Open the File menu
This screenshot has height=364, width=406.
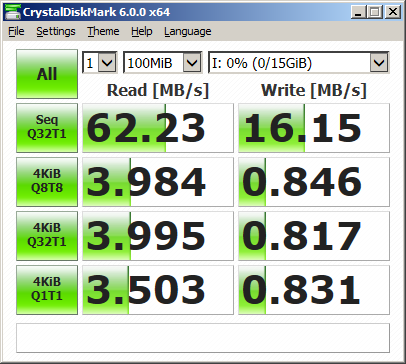[16, 31]
